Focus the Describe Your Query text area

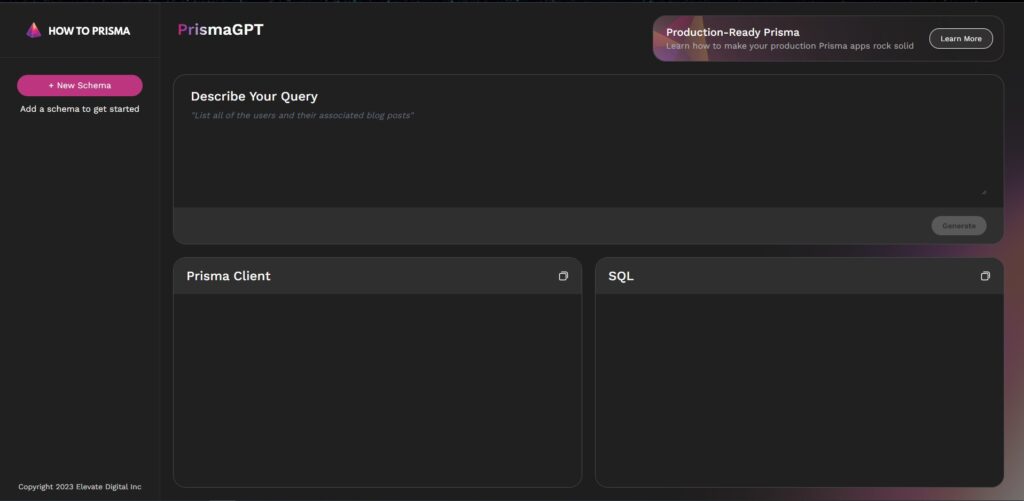[588, 152]
